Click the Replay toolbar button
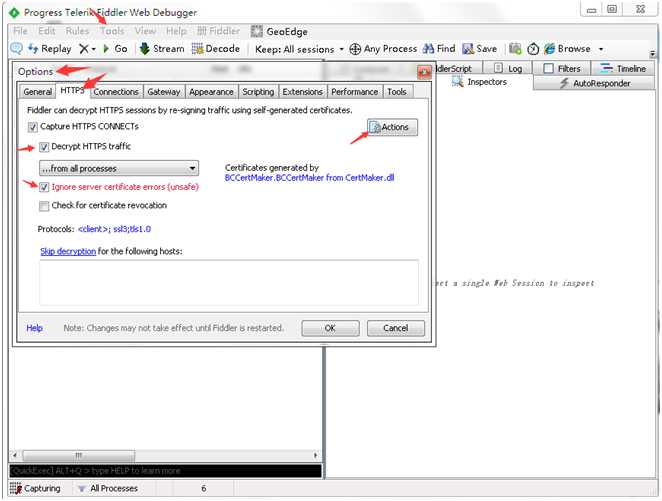Image resolution: width=662 pixels, height=501 pixels. point(50,49)
